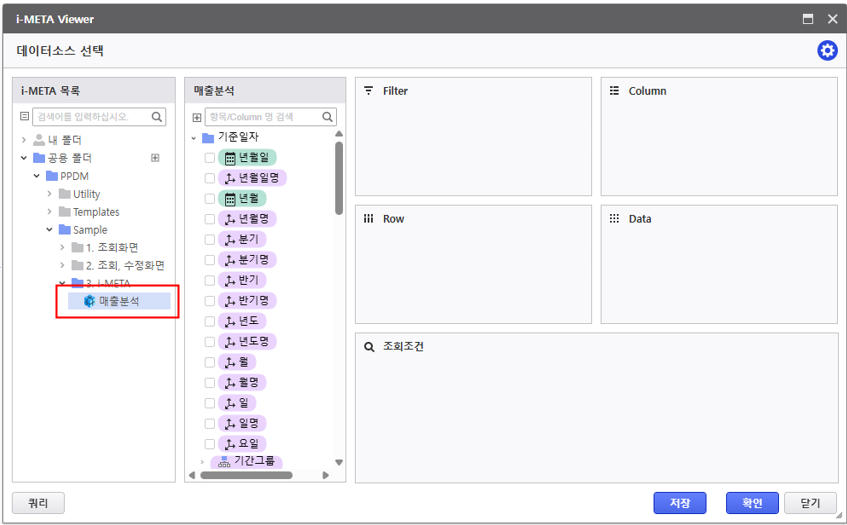Viewport: 847px width, 525px height.
Task: Click the expand-all icon beside 공용 폴더
Action: [x=155, y=158]
